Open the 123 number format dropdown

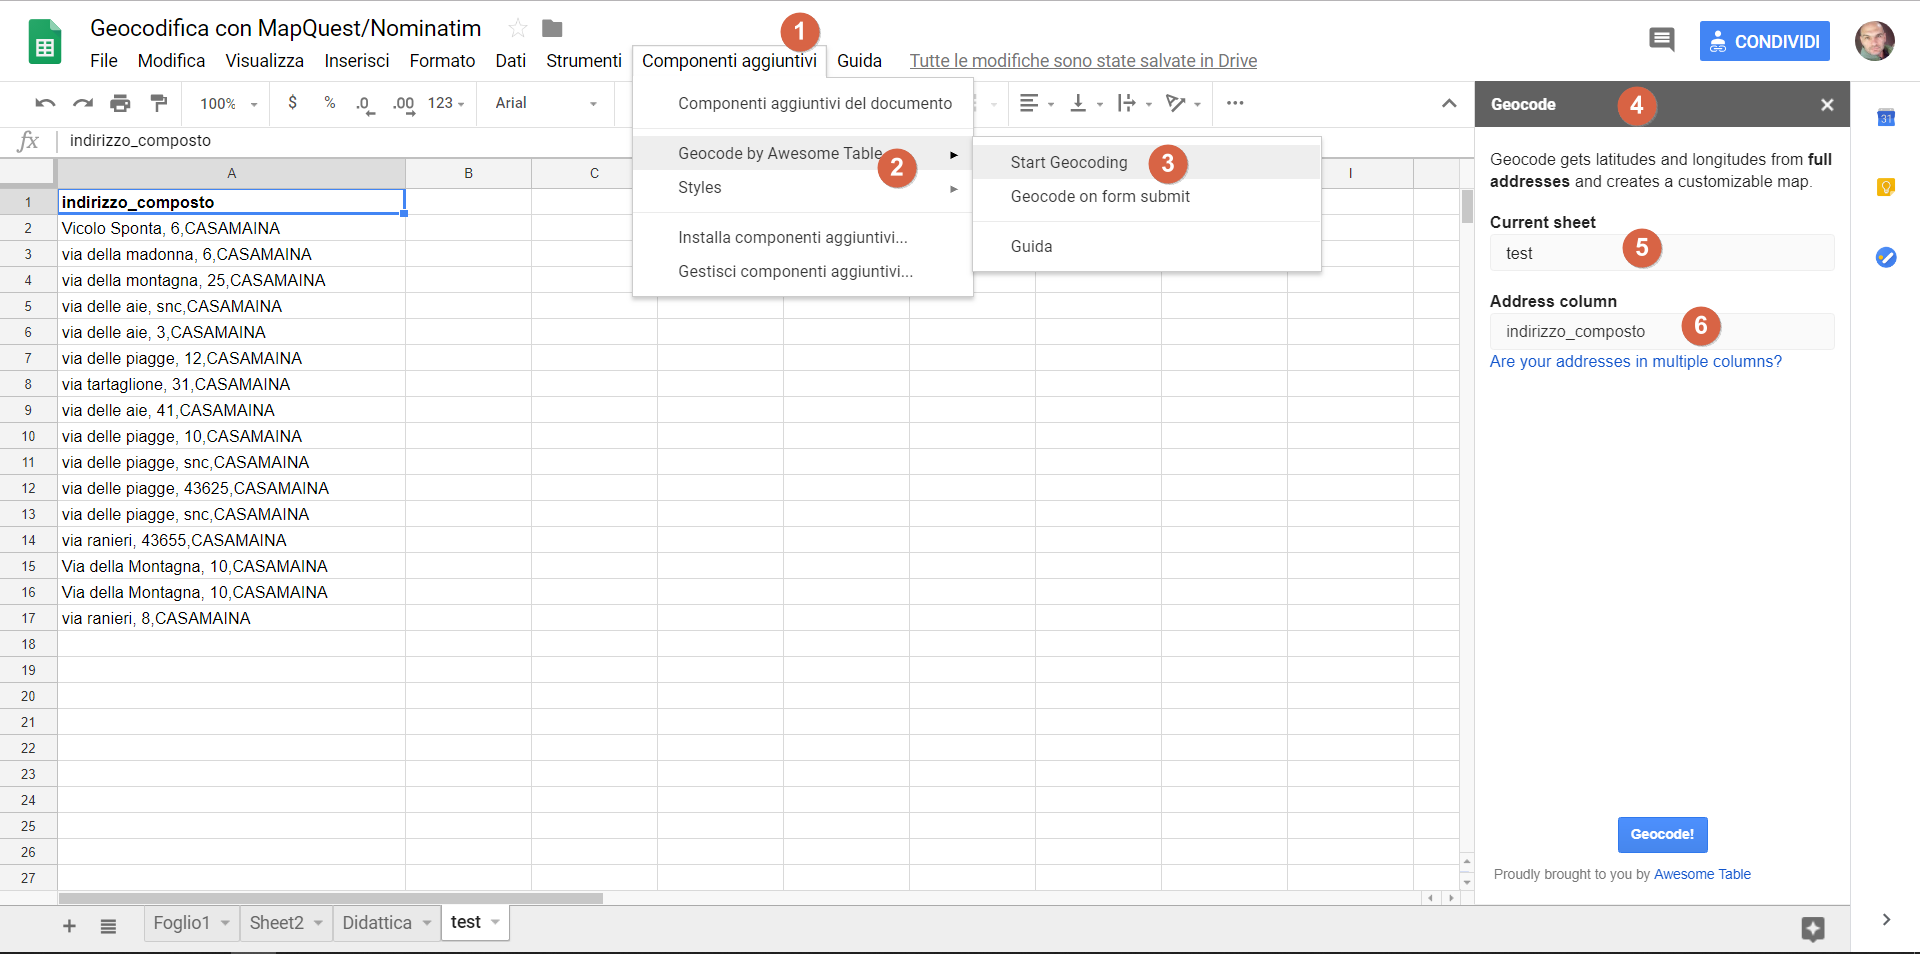coord(446,103)
